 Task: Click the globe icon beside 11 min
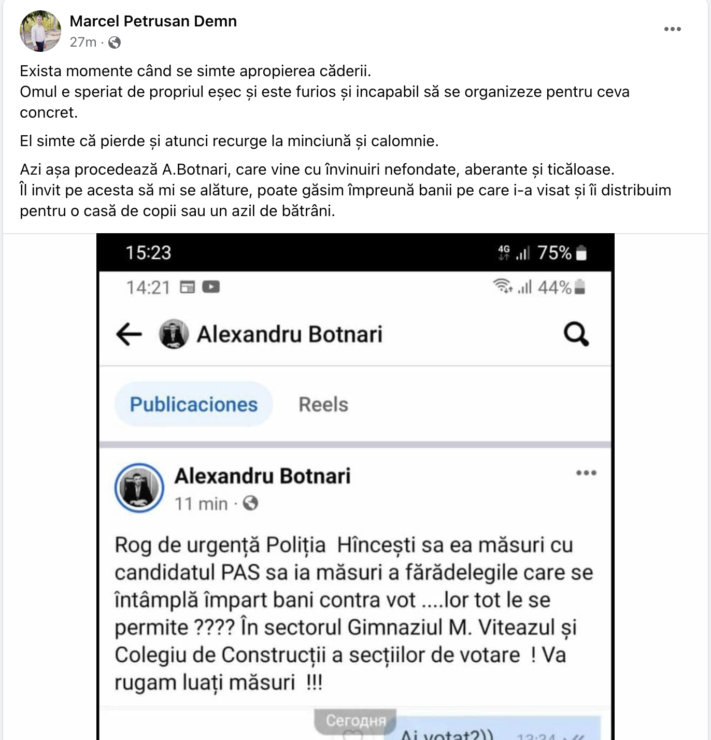coord(250,503)
